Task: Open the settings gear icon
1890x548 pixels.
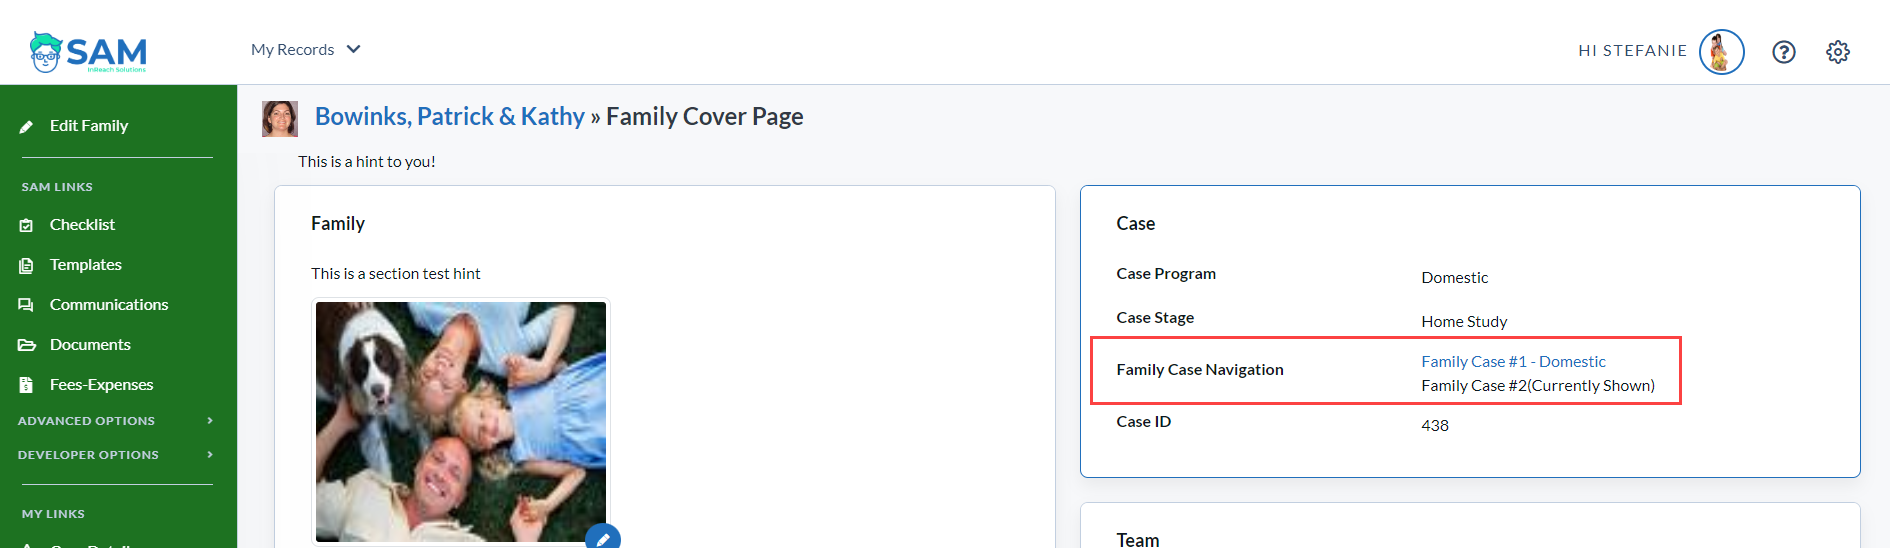Action: pyautogui.click(x=1838, y=52)
